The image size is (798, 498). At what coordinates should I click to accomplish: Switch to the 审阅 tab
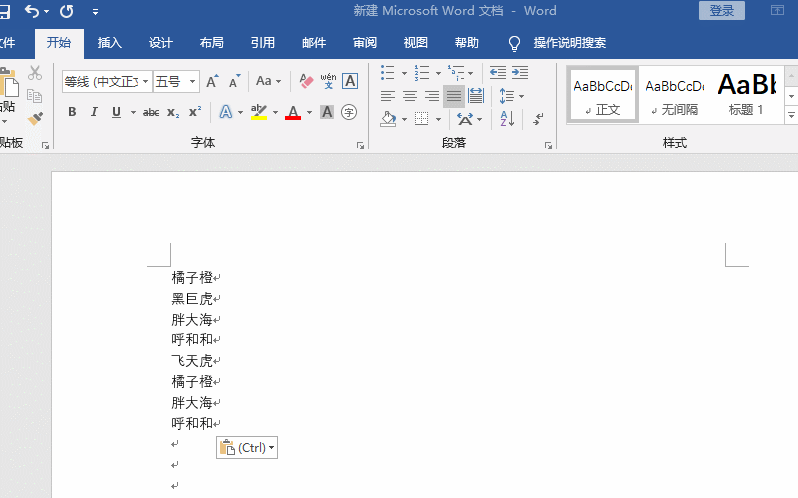(365, 43)
